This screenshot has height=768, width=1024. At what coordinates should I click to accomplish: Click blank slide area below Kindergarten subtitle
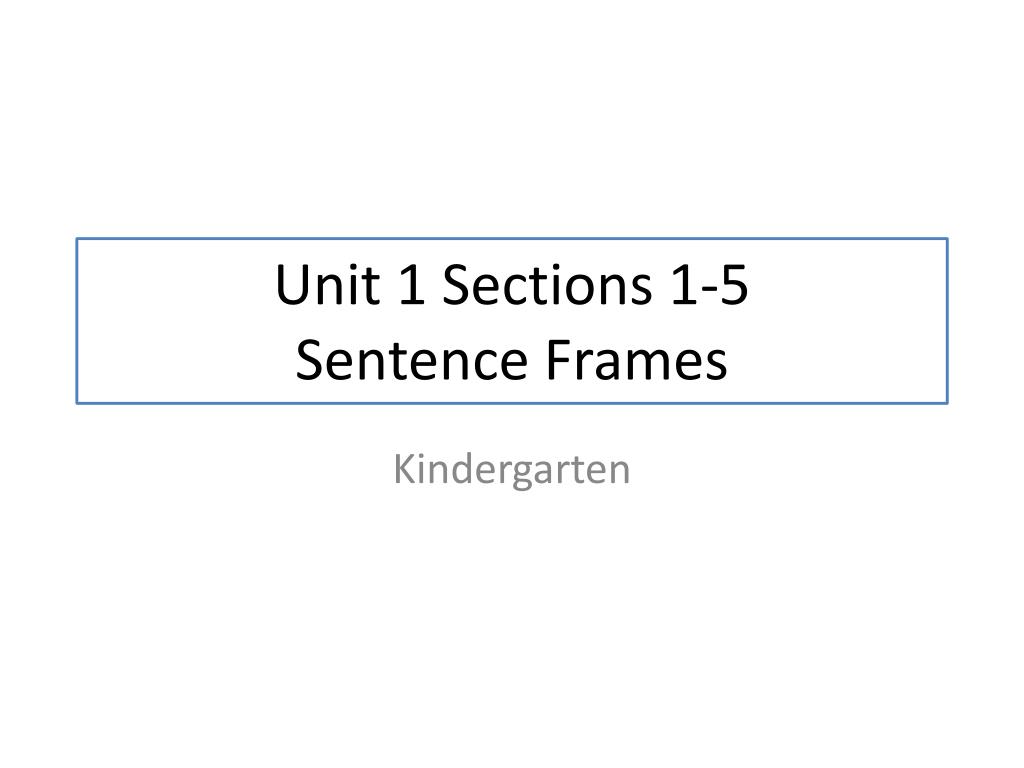pyautogui.click(x=512, y=620)
